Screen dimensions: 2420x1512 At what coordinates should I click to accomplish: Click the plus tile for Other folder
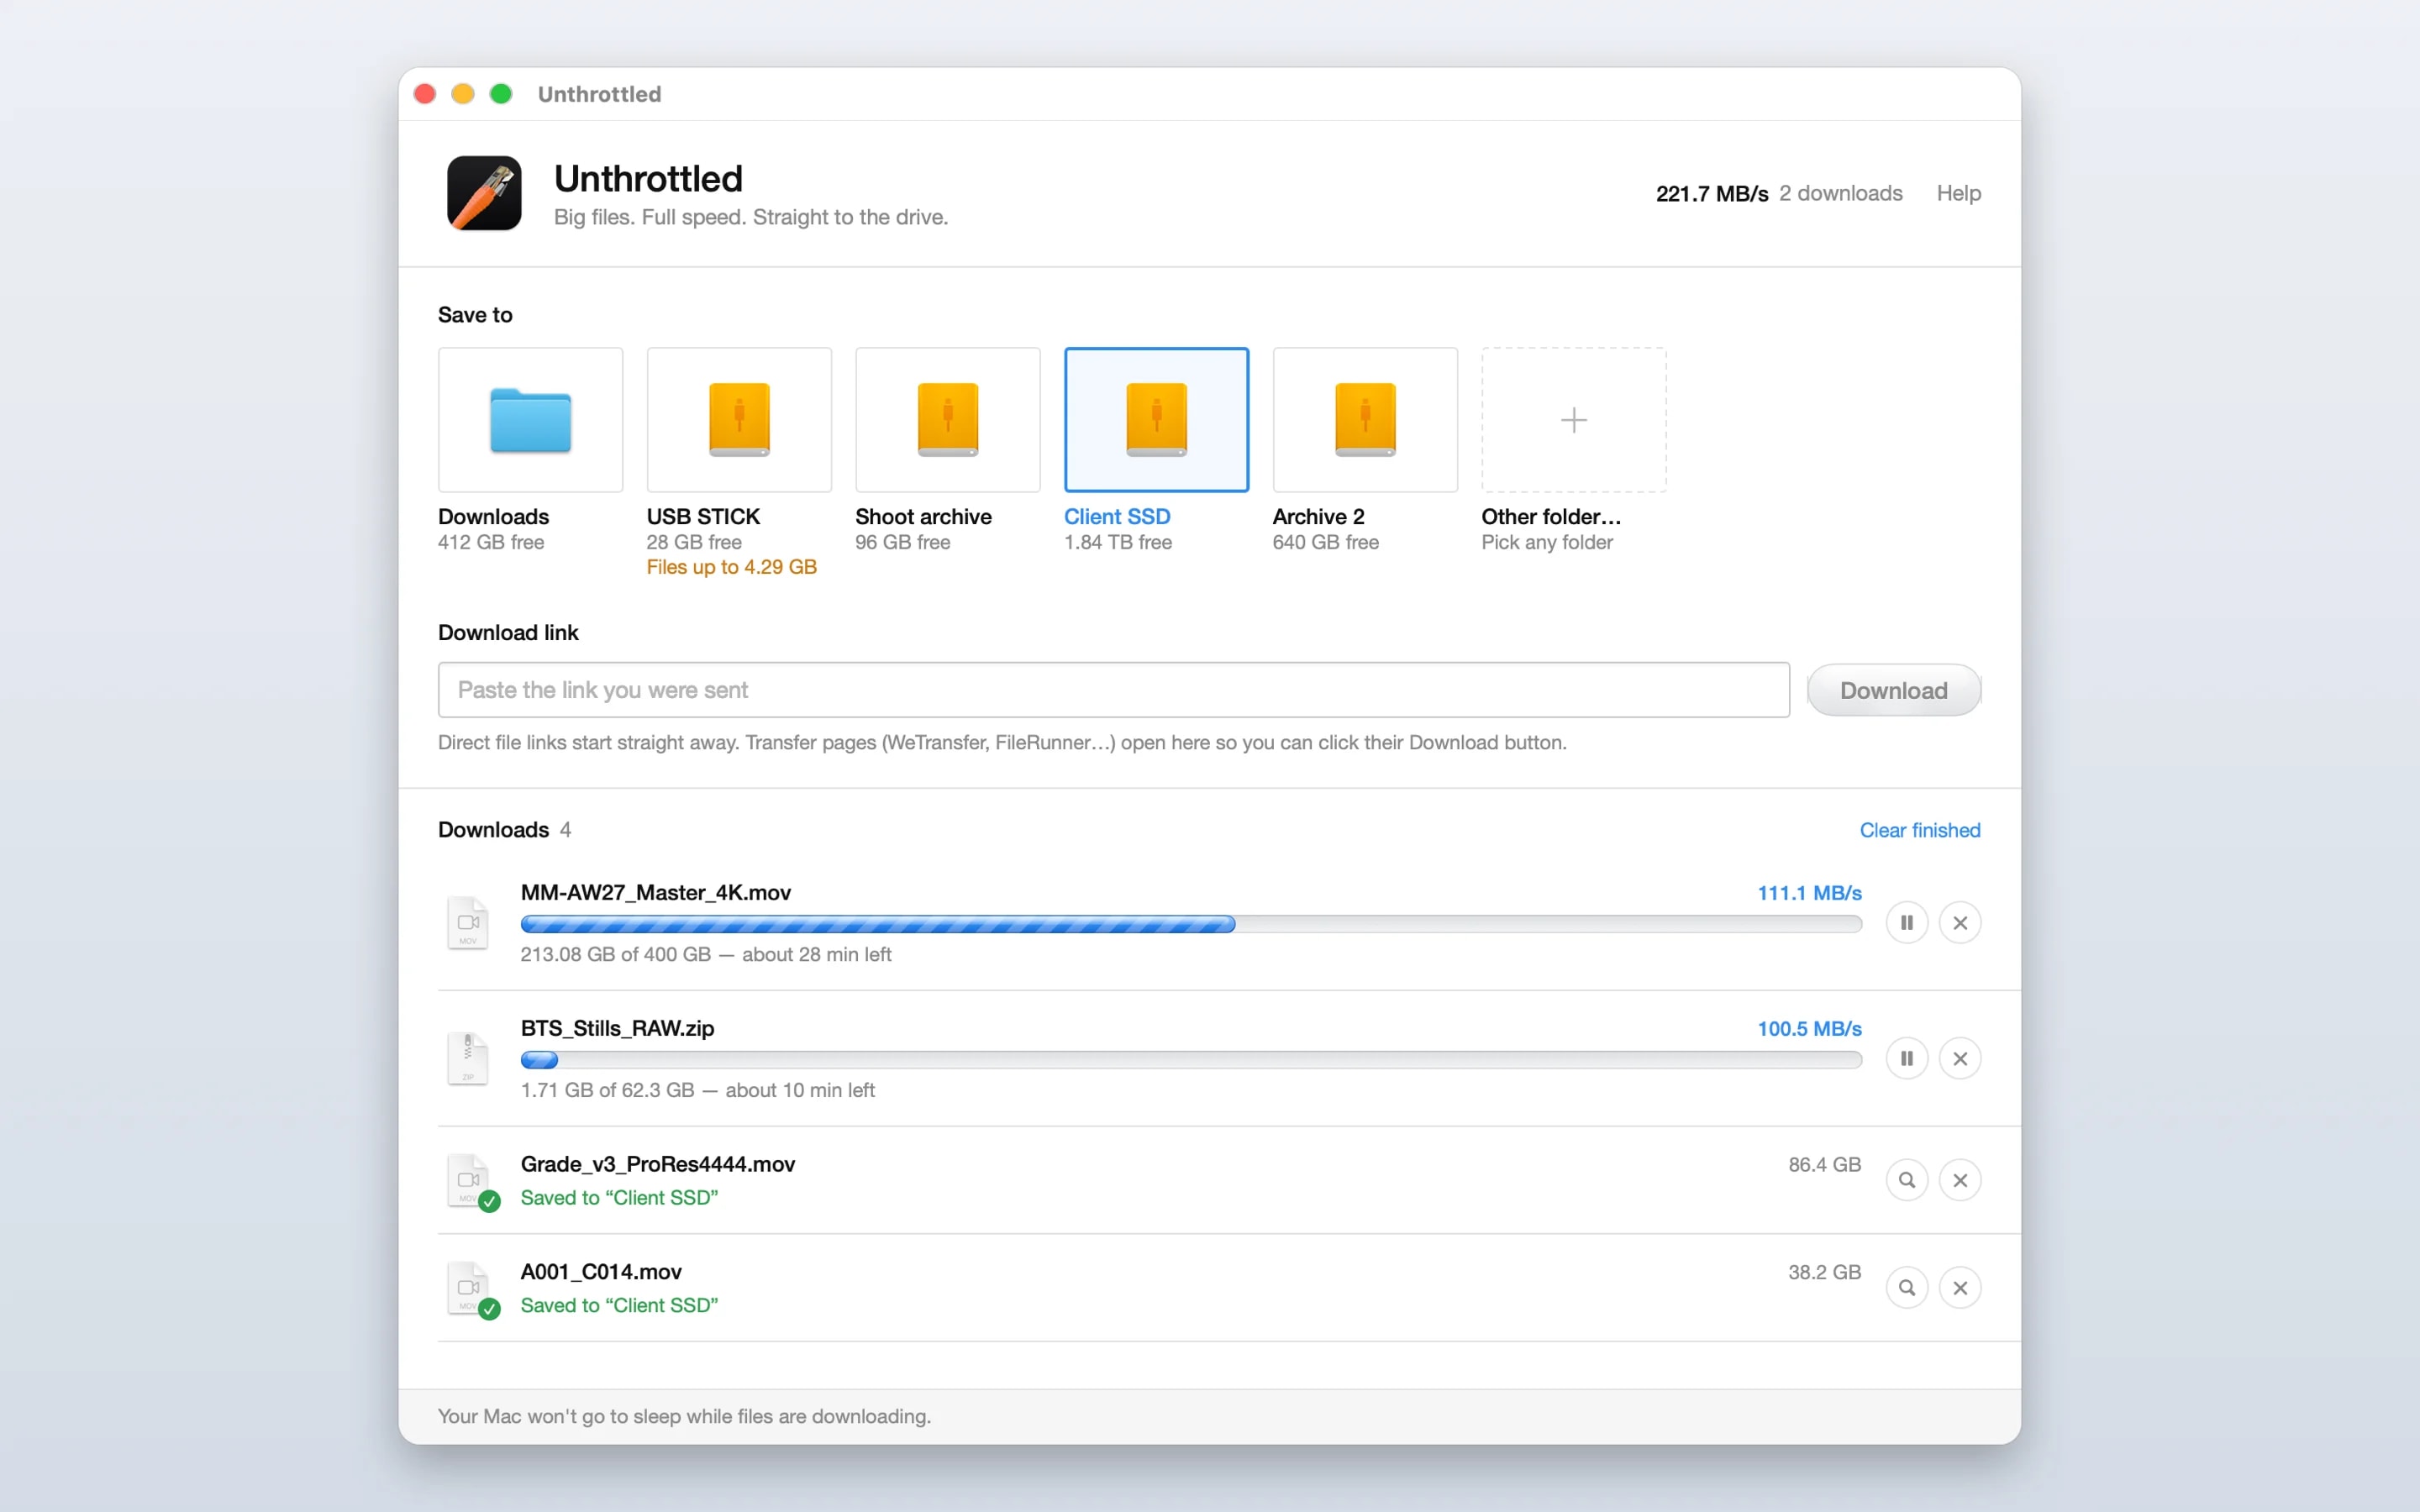pyautogui.click(x=1574, y=420)
